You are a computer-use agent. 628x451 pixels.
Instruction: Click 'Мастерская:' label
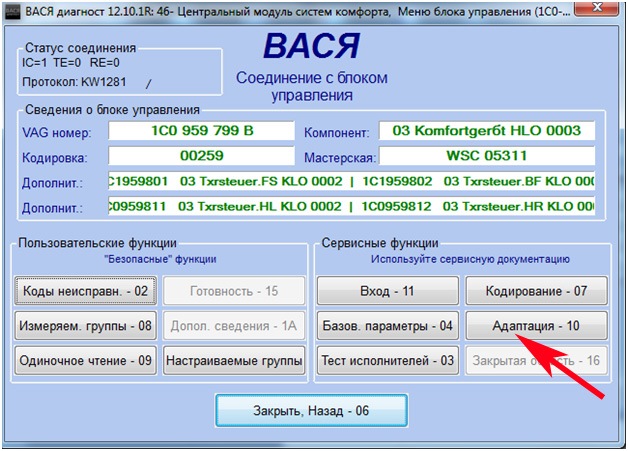pyautogui.click(x=340, y=157)
